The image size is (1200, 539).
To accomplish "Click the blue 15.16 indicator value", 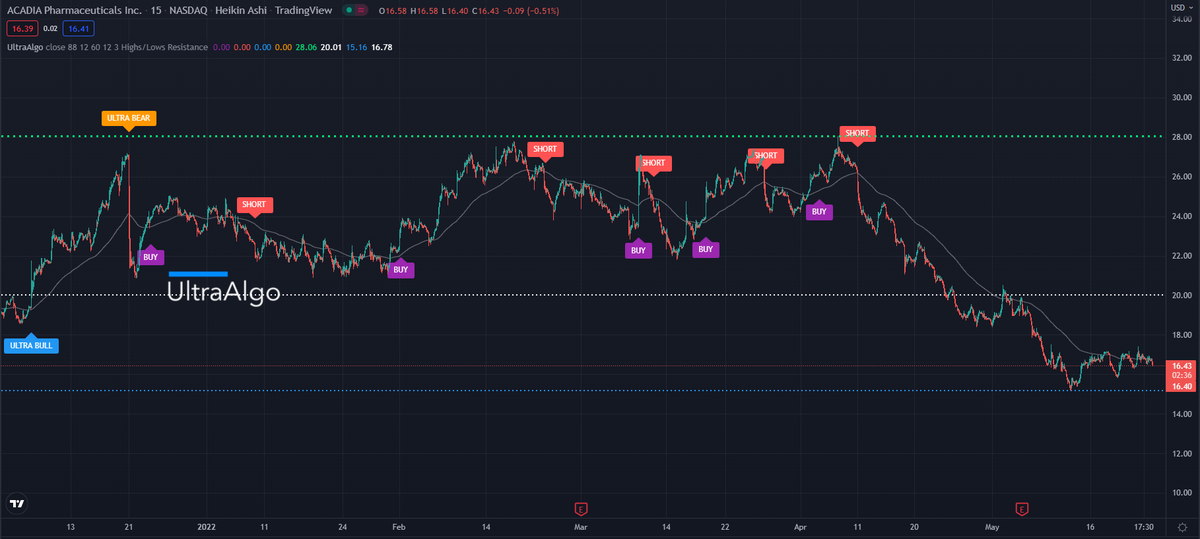I will (x=354, y=47).
